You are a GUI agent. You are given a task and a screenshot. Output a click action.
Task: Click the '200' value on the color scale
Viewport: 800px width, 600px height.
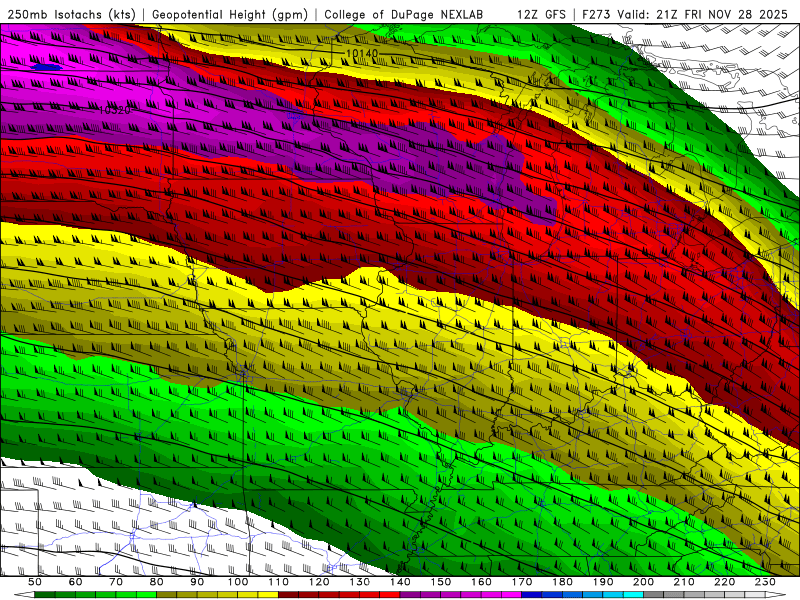643,582
